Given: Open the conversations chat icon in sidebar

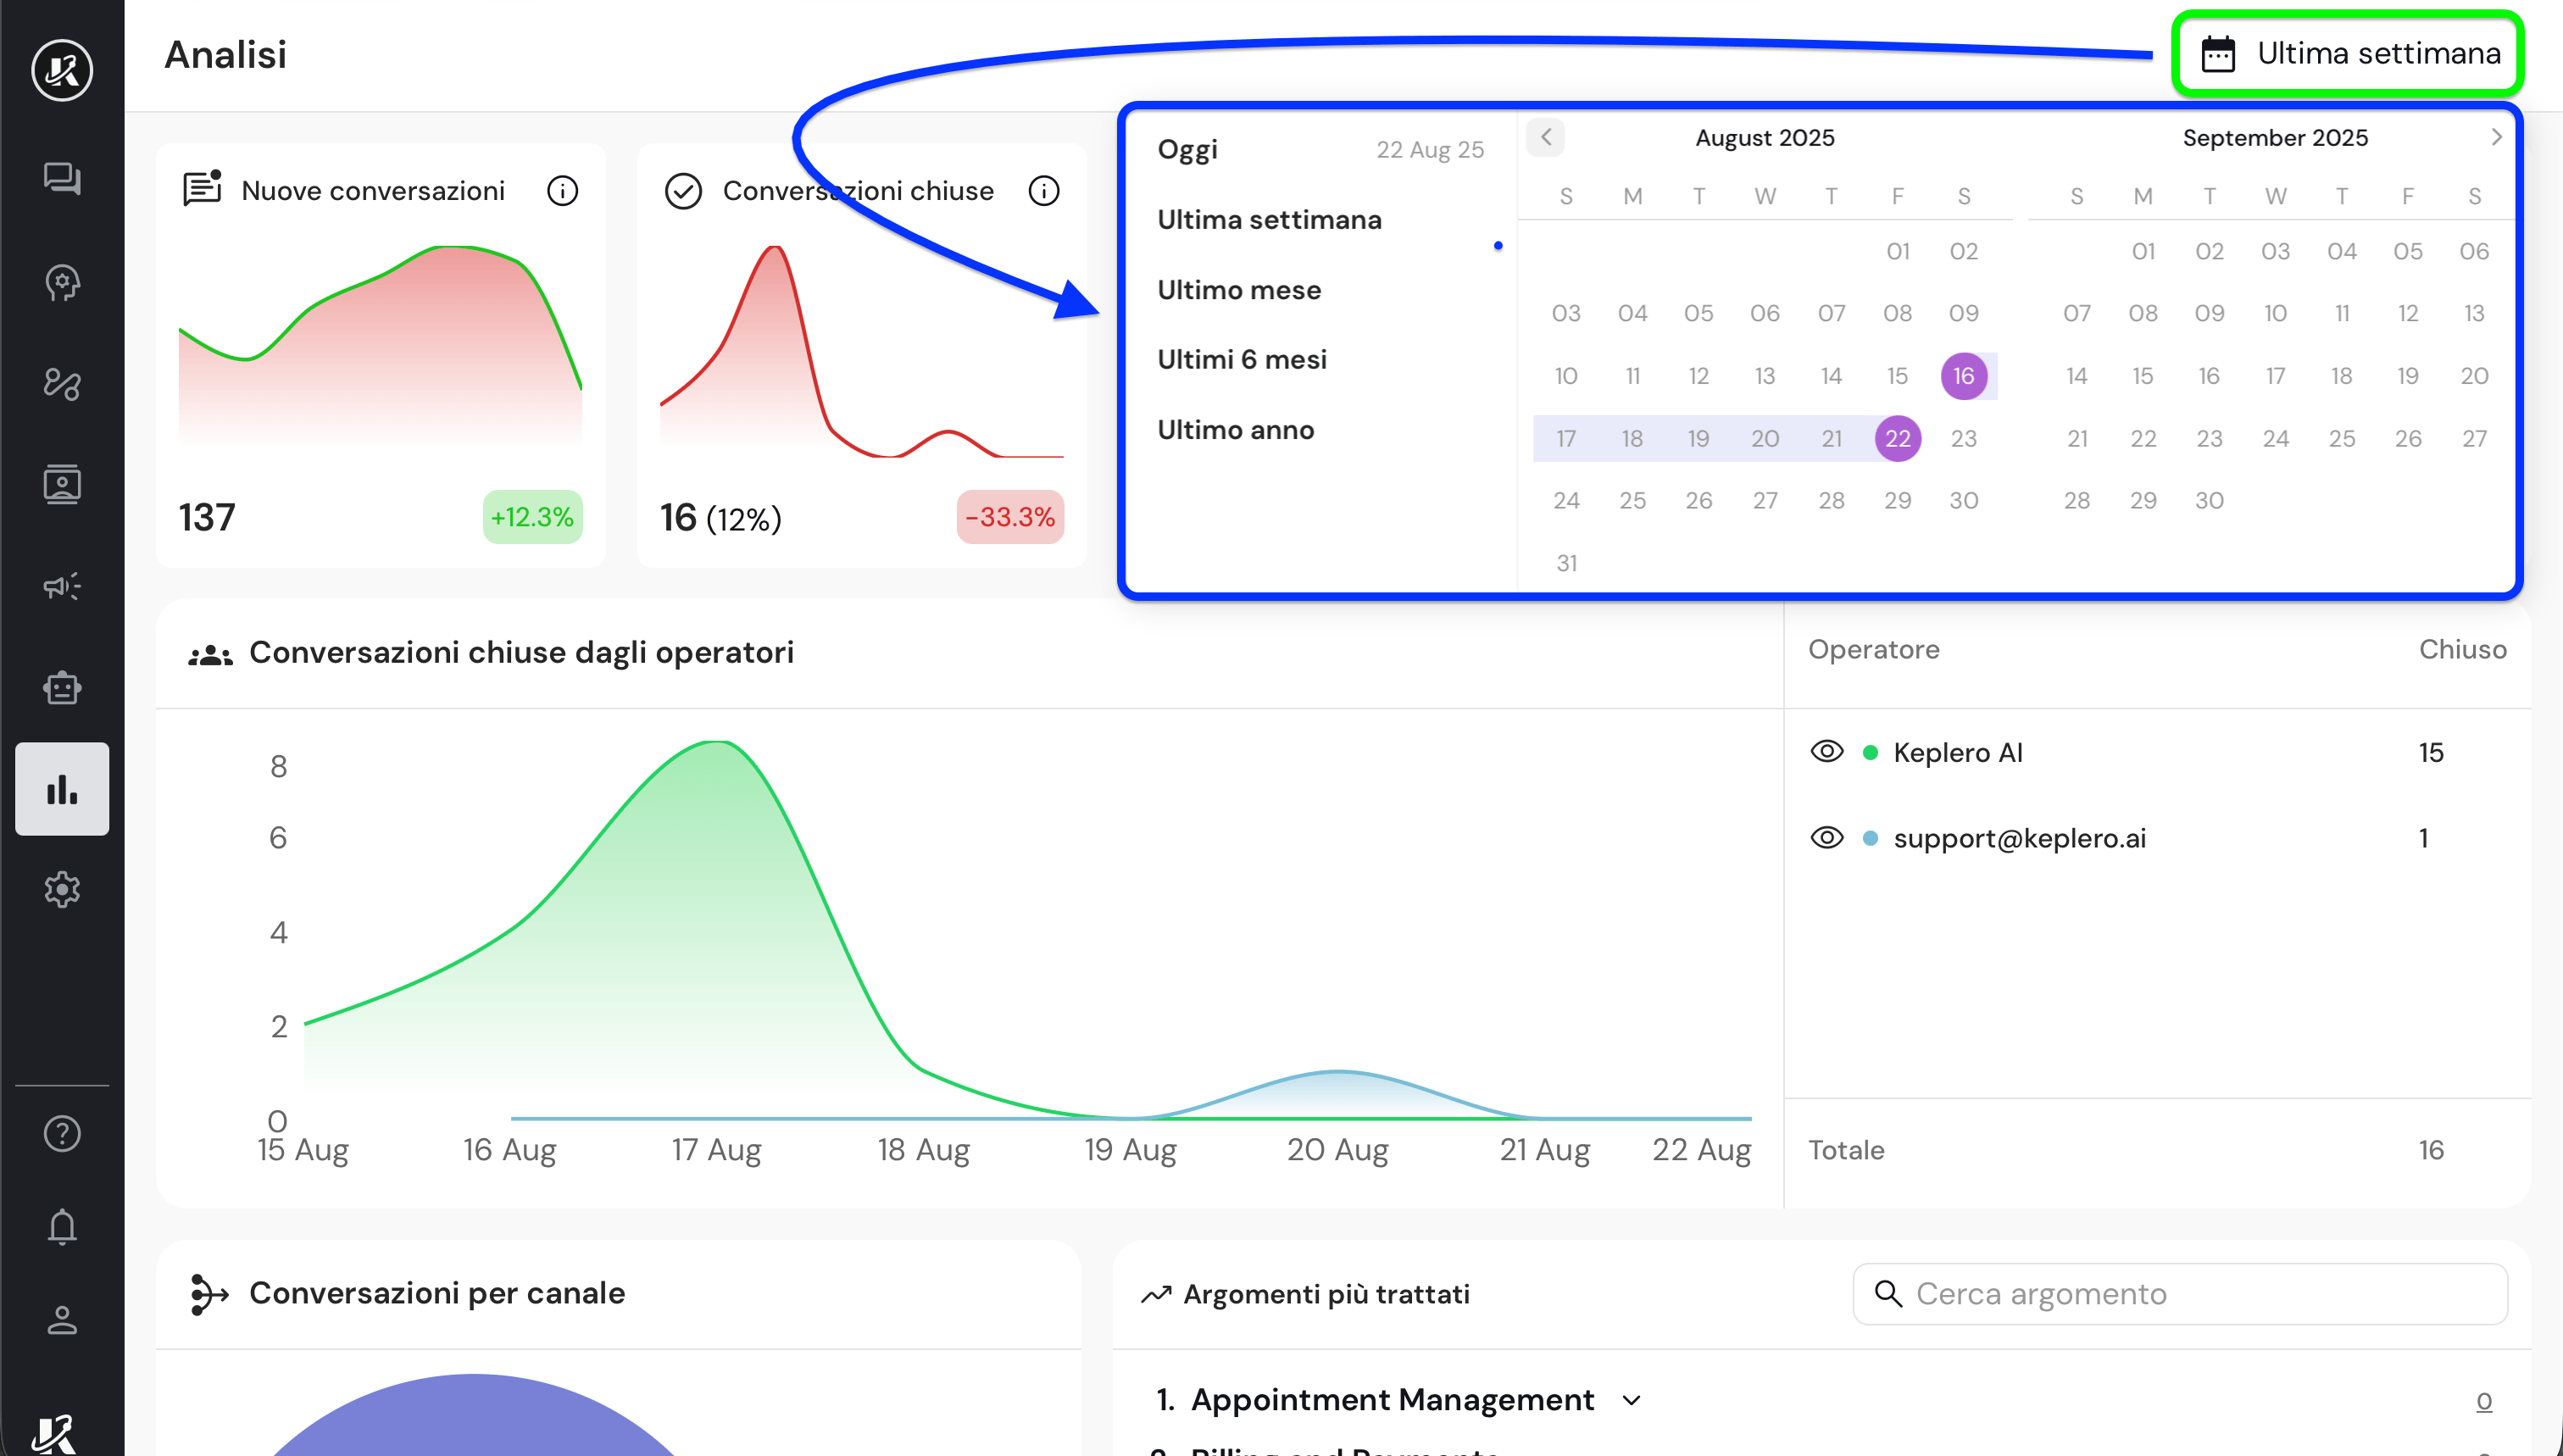Looking at the screenshot, I should click(62, 179).
